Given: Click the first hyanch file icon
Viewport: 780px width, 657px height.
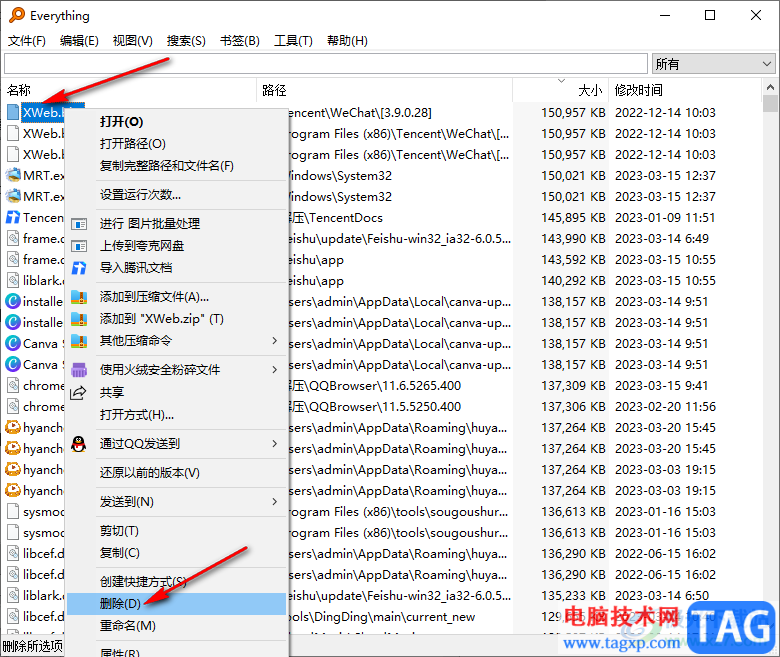Looking at the screenshot, I should point(13,427).
